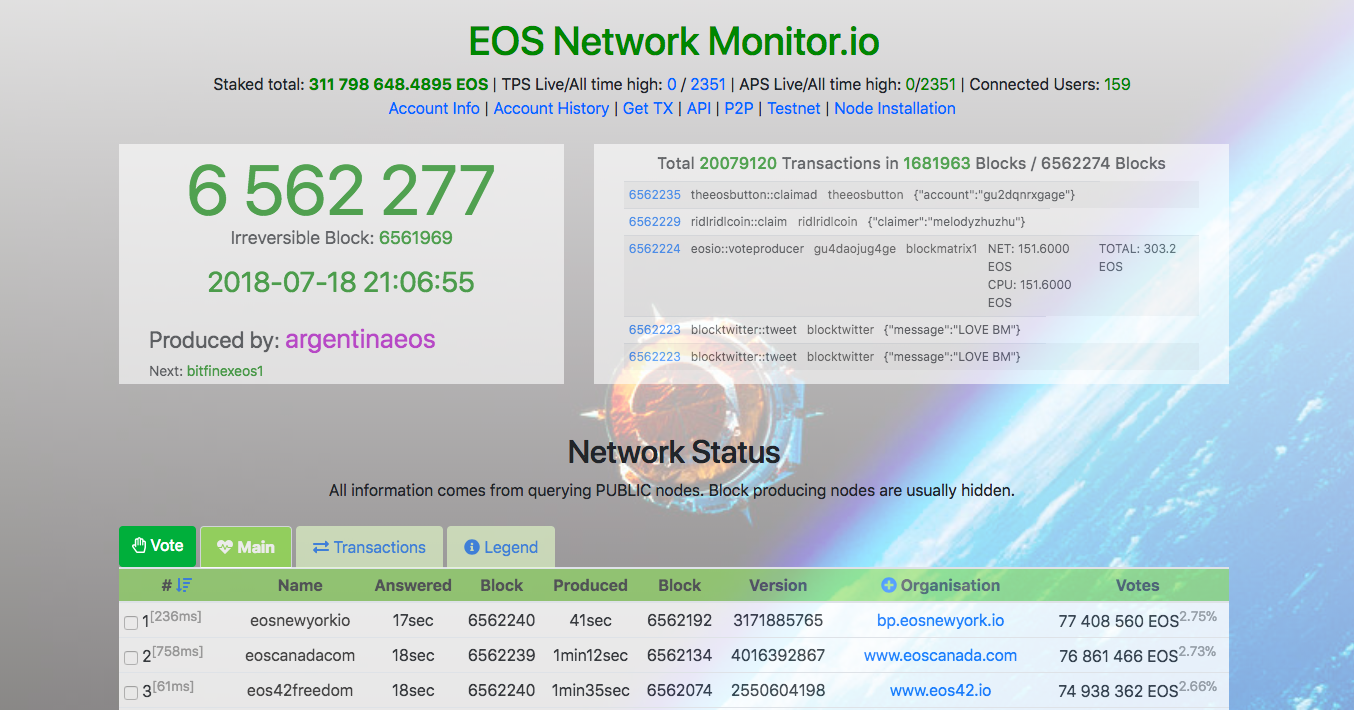Click version number 4016392867
This screenshot has width=1354, height=710.
[x=778, y=655]
